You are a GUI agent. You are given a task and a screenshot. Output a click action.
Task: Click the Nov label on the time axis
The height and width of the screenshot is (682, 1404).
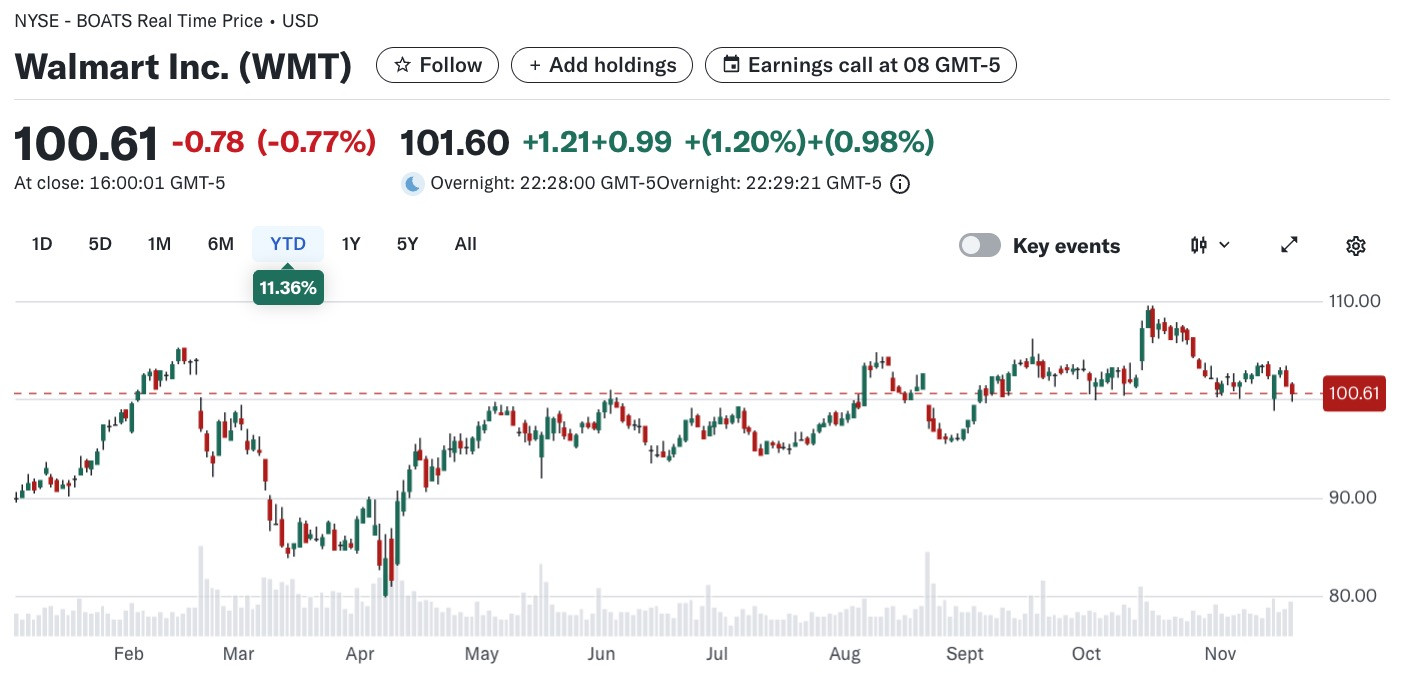(x=1220, y=654)
